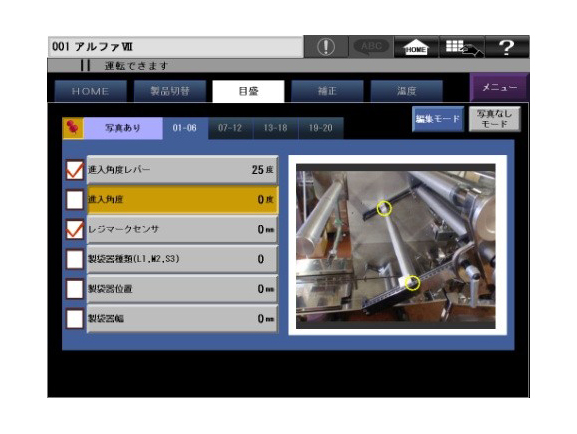
Task: Open help with question mark icon
Action: [x=507, y=47]
